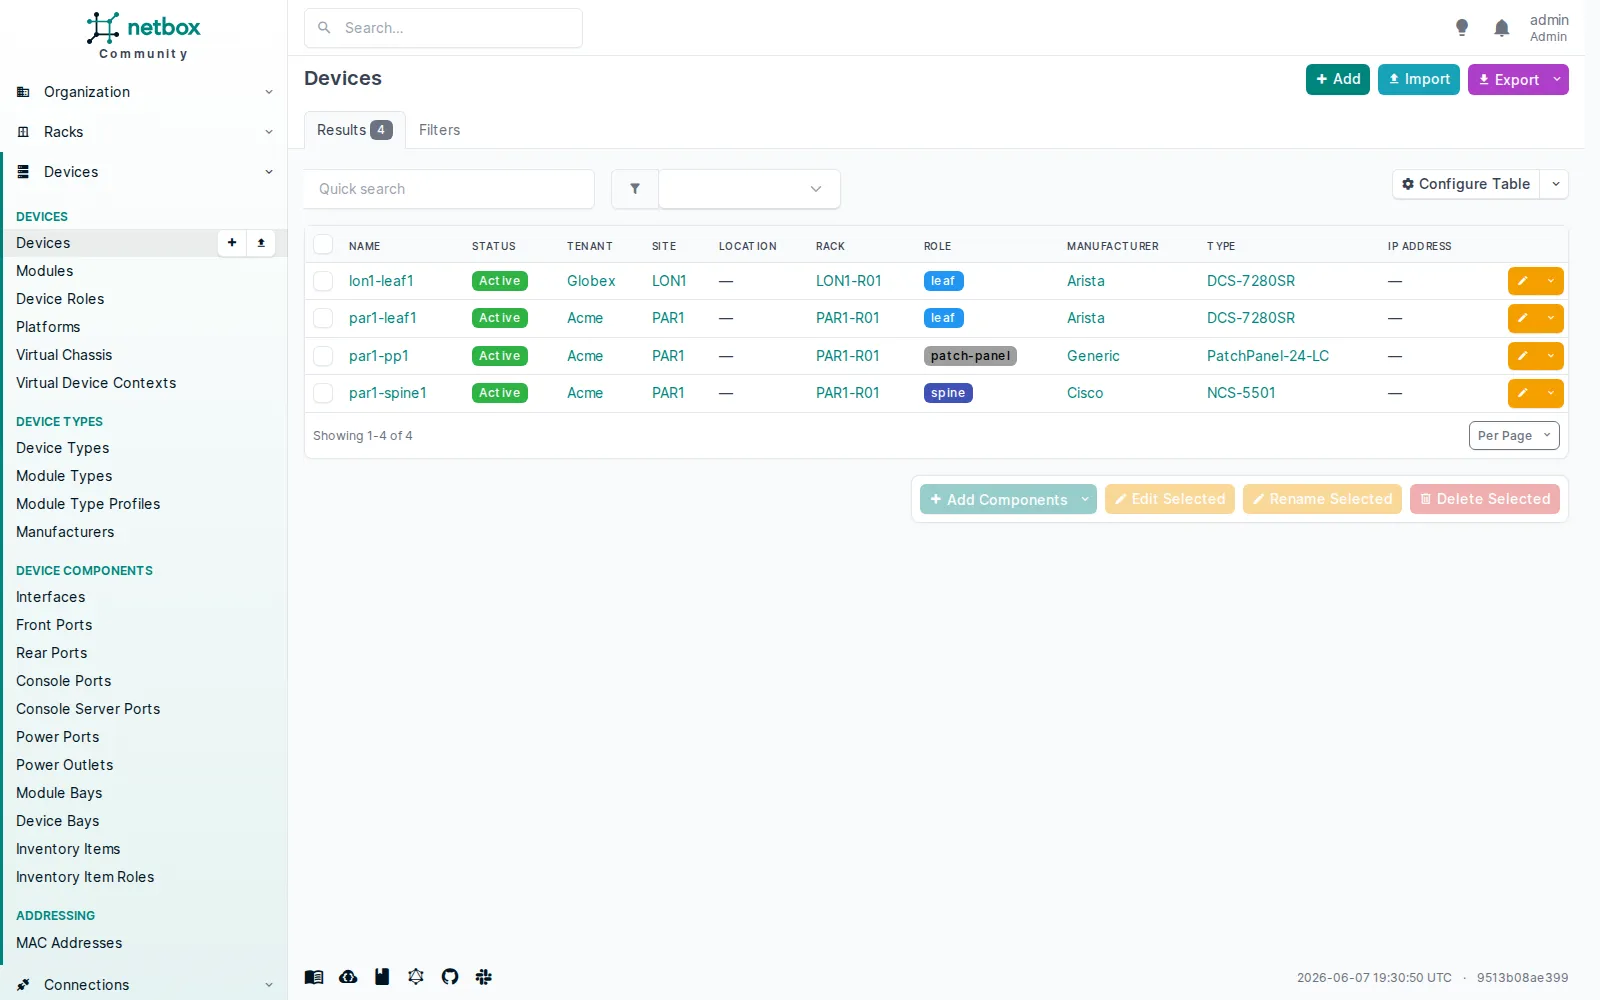Click the leaf badge on lon1-leaf1 row
Viewport: 1600px width, 1000px height.
[943, 281]
